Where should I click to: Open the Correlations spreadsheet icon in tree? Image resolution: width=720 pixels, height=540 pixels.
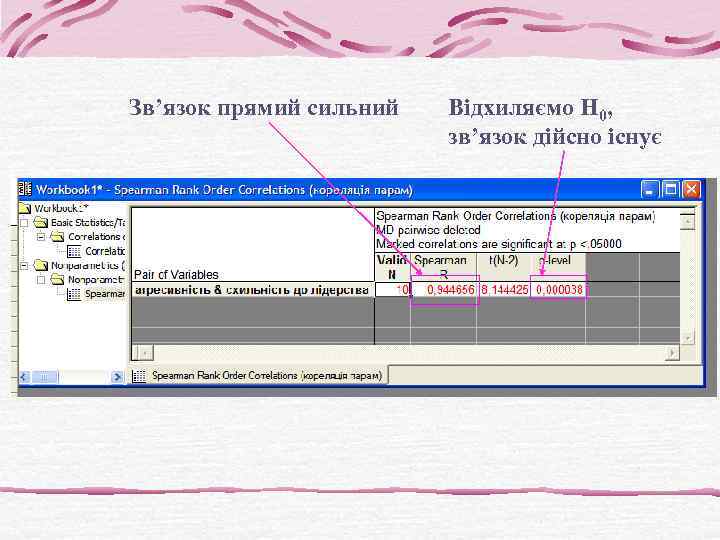74,252
